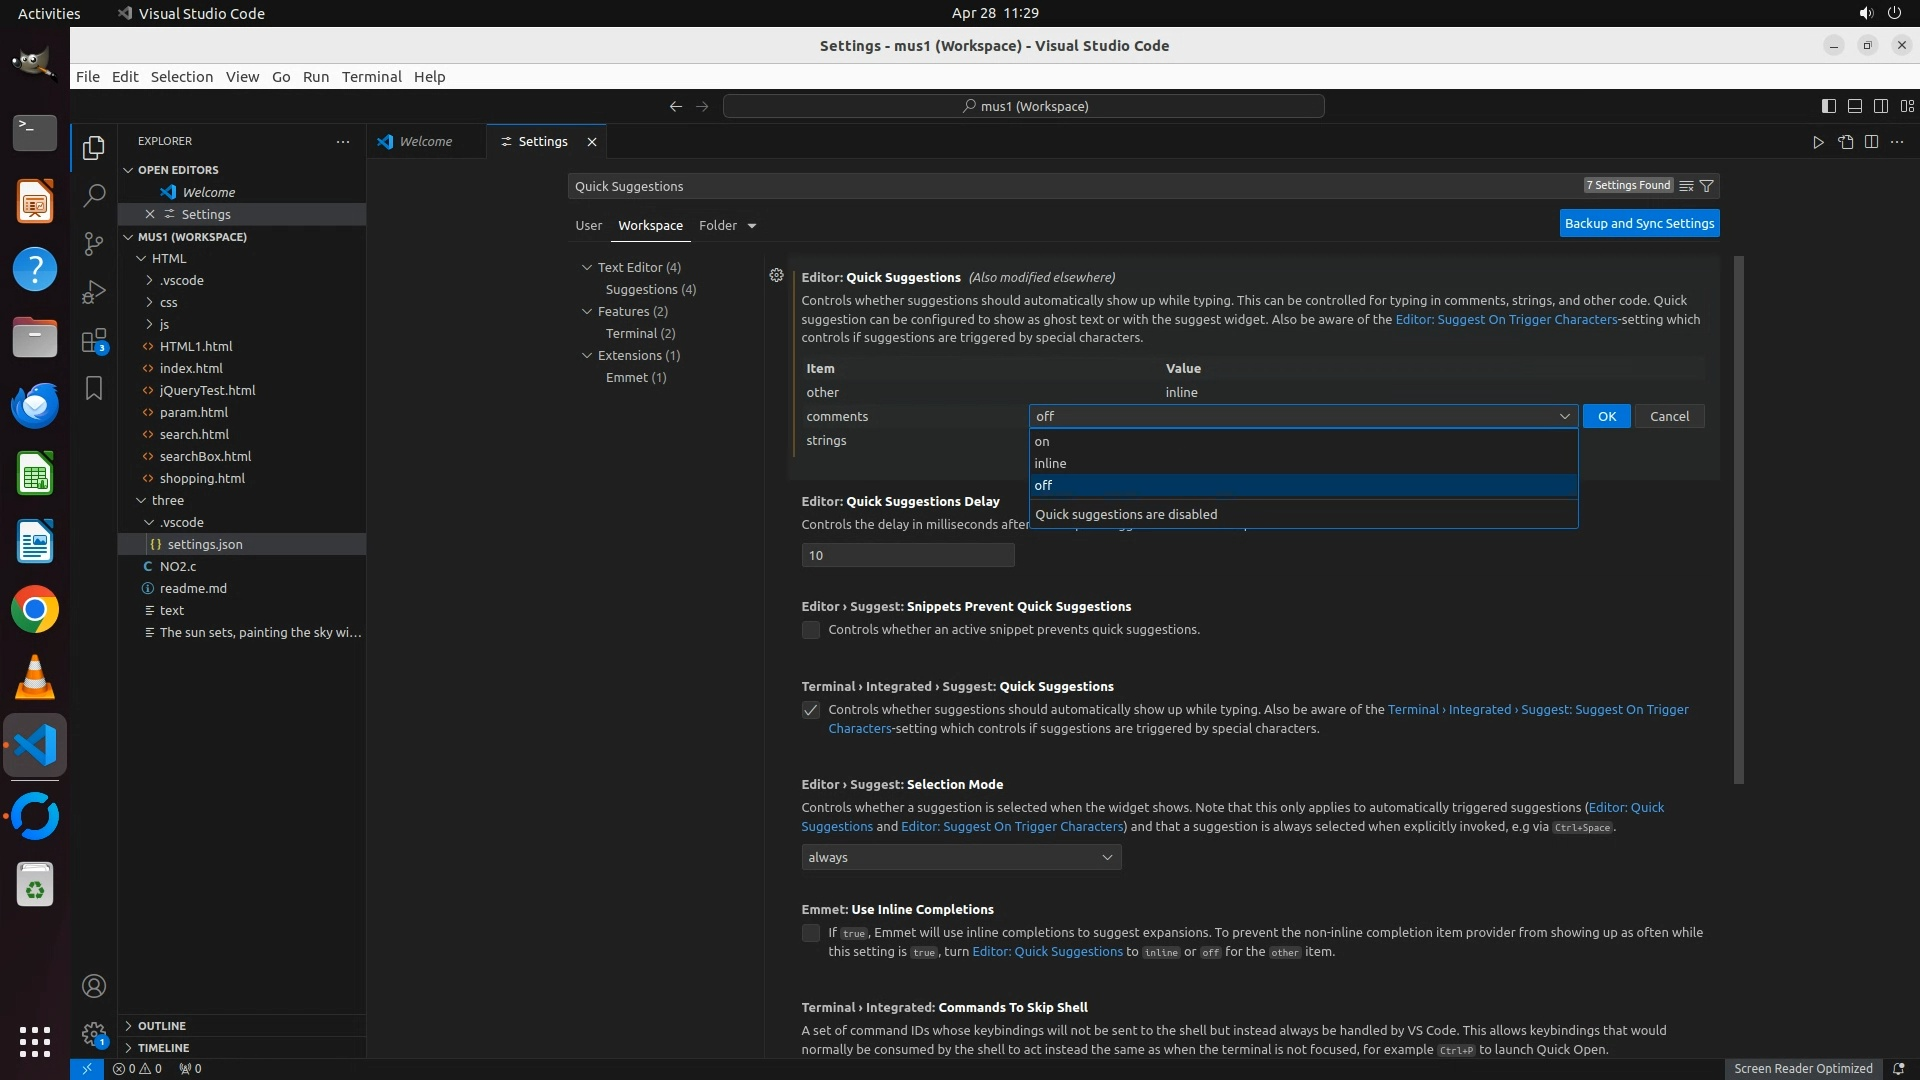Click the split editor right icon
1920x1080 pixels.
click(1871, 142)
